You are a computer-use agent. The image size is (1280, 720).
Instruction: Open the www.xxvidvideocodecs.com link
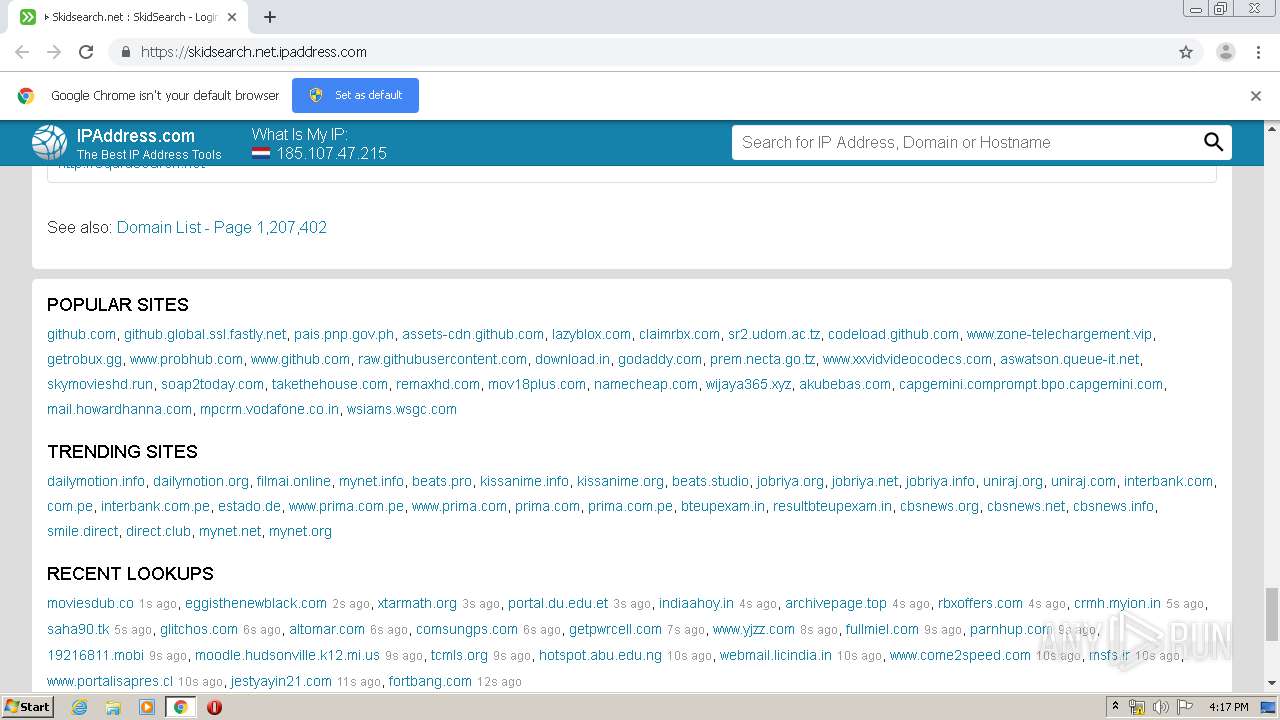coord(907,359)
